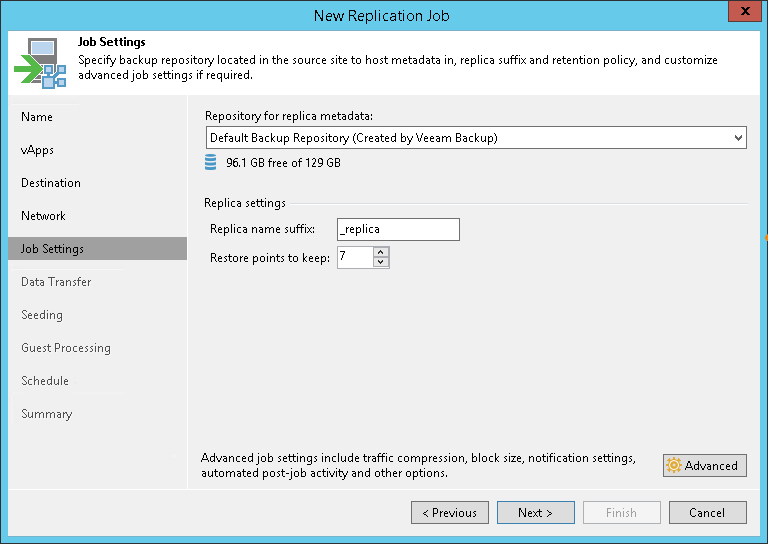
Task: Go to the Name step
Action: pyautogui.click(x=37, y=117)
